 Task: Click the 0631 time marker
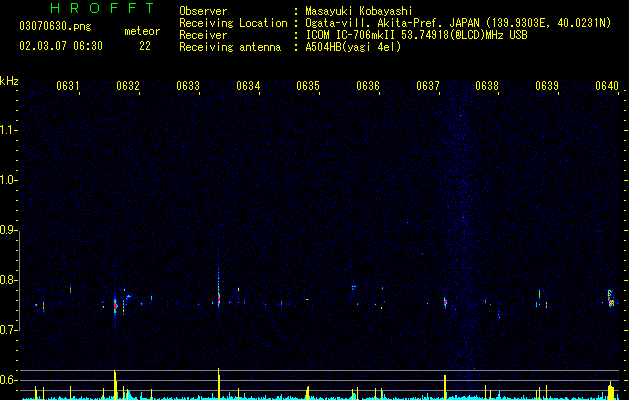pos(68,85)
